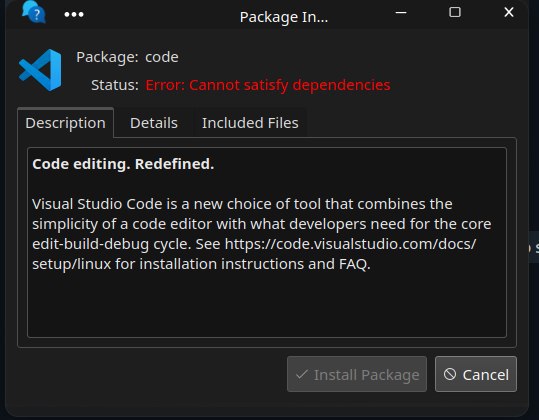Screen dimensions: 539x420
Task: Switch to the Description tab
Action: [x=65, y=123]
